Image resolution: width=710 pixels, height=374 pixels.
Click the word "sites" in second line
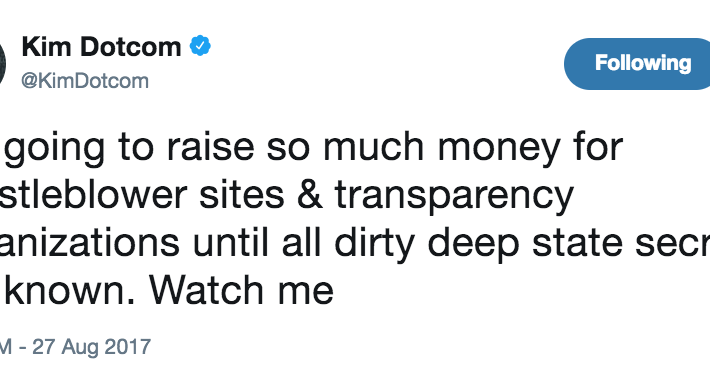click(x=242, y=195)
